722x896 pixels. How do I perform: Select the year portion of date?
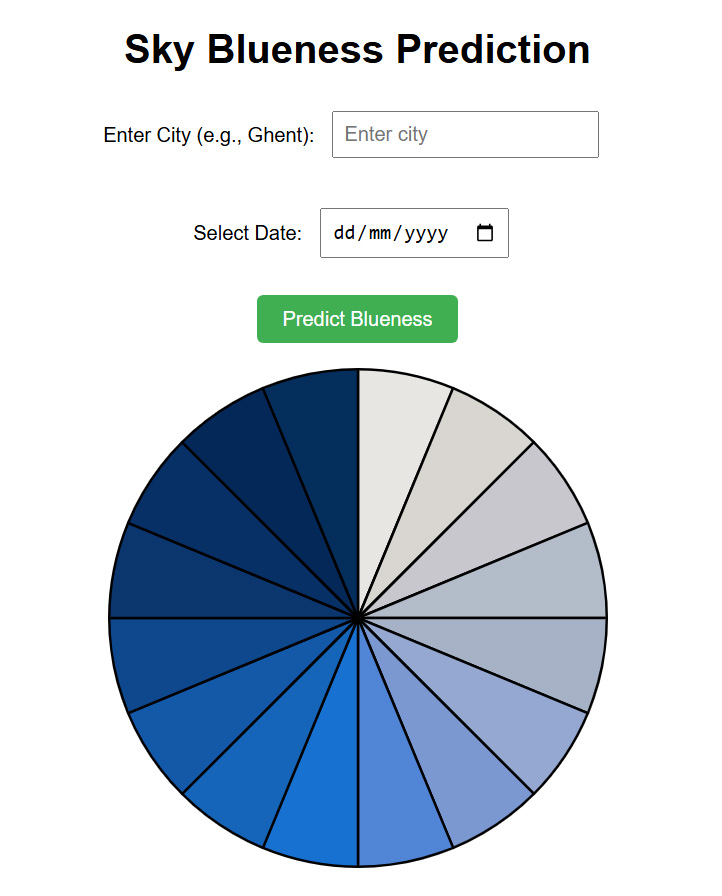click(x=426, y=233)
